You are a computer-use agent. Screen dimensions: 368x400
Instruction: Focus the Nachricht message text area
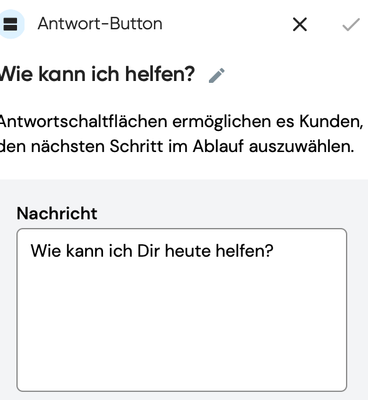coord(182,310)
